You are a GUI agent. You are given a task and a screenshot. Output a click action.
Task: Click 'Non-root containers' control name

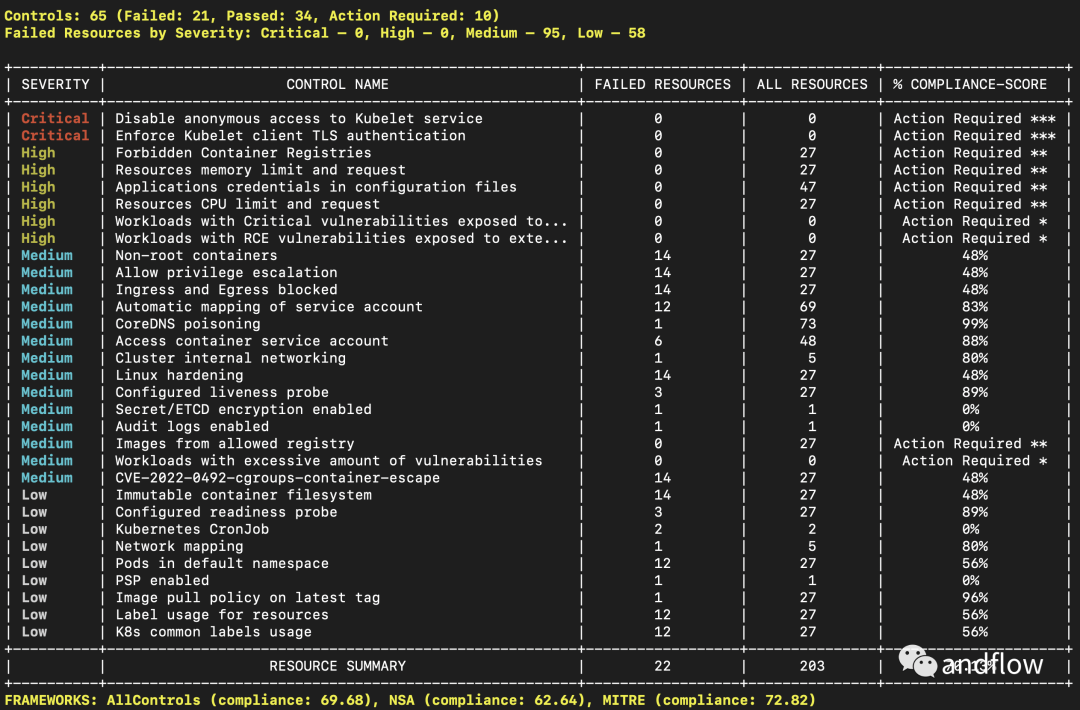[x=196, y=255]
